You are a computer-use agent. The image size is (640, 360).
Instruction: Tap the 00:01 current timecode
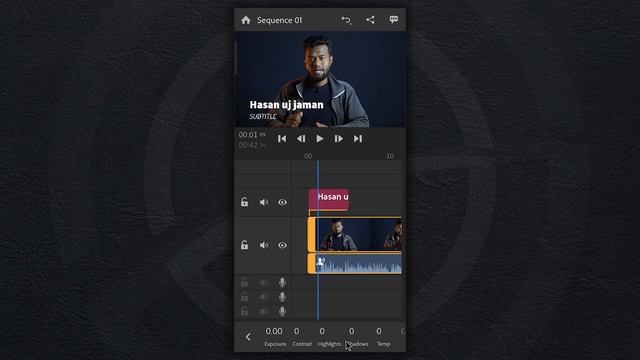pos(248,135)
